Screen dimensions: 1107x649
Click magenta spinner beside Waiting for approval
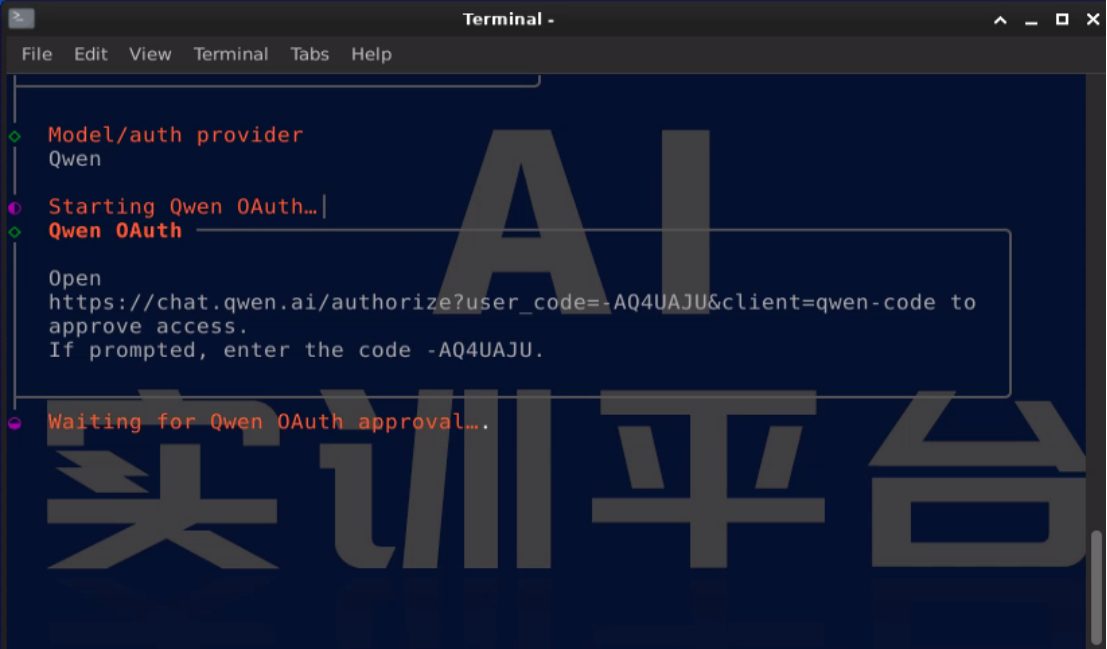pos(15,423)
